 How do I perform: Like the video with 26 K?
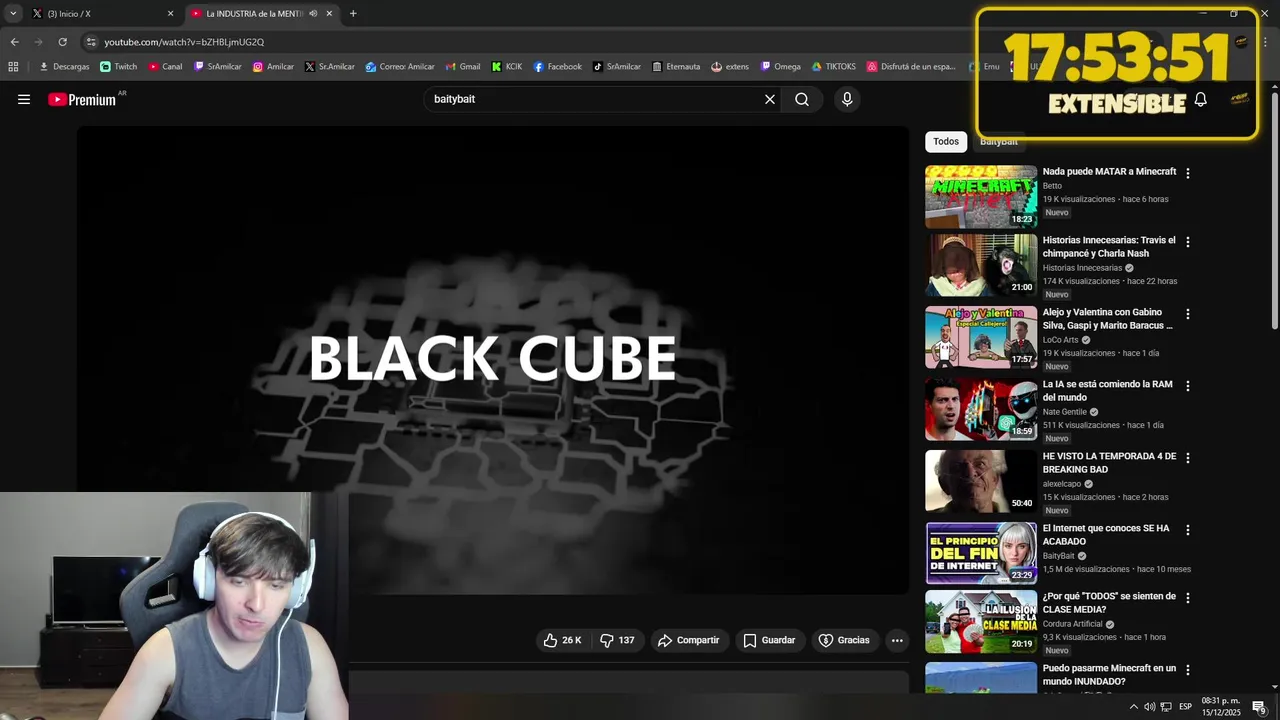coord(562,640)
